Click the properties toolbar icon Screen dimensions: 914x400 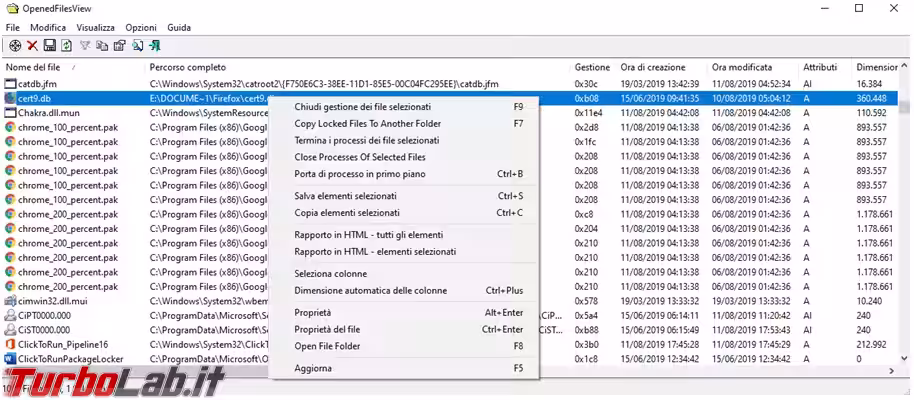coord(119,46)
